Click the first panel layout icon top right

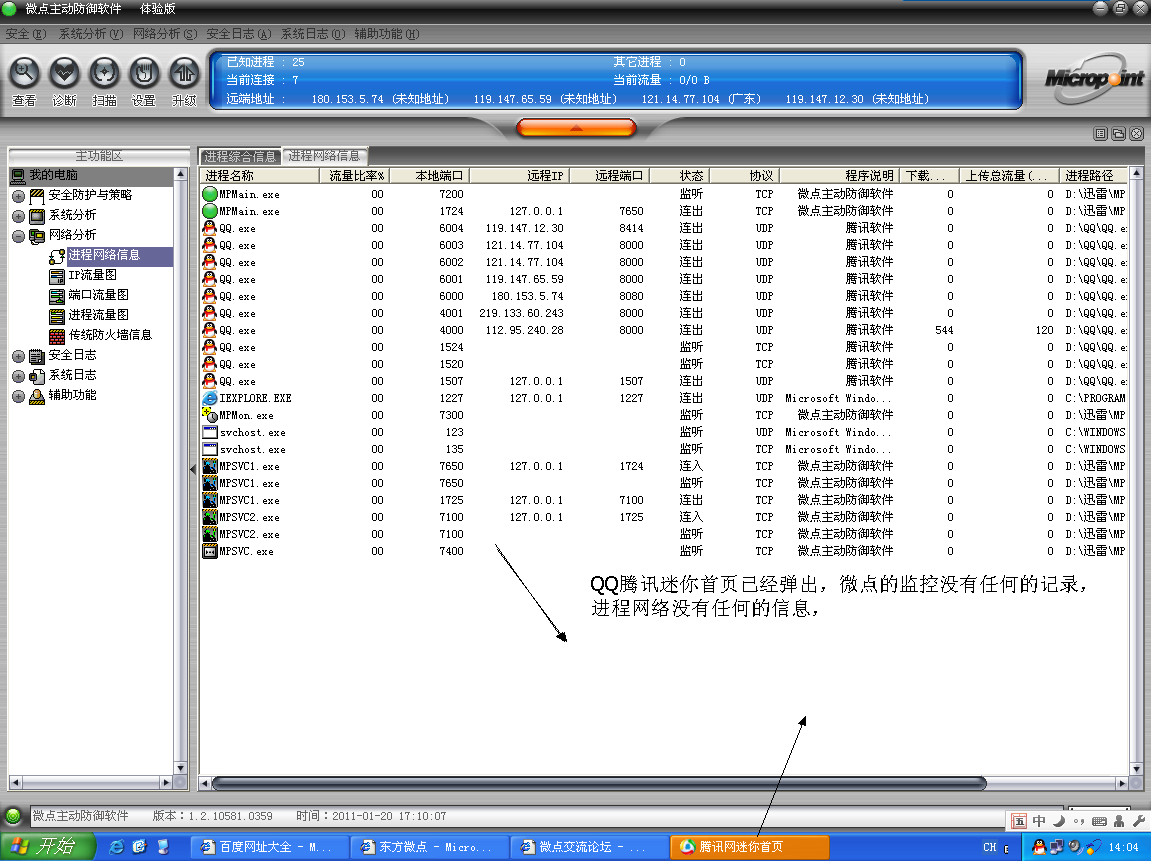[1100, 134]
